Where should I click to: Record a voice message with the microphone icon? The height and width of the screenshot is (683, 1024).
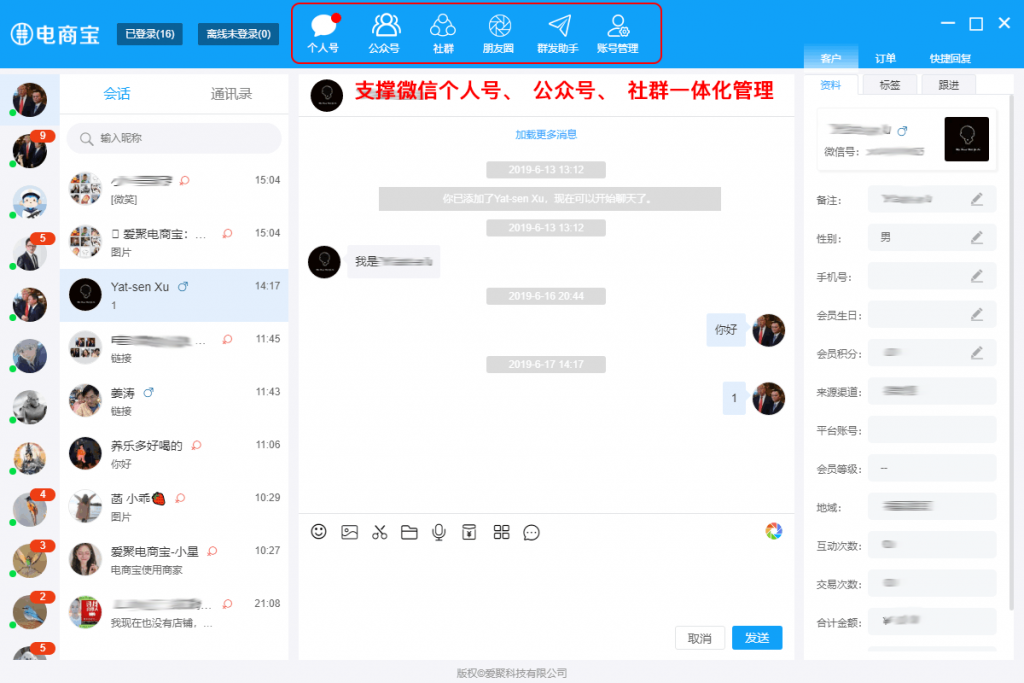[439, 532]
